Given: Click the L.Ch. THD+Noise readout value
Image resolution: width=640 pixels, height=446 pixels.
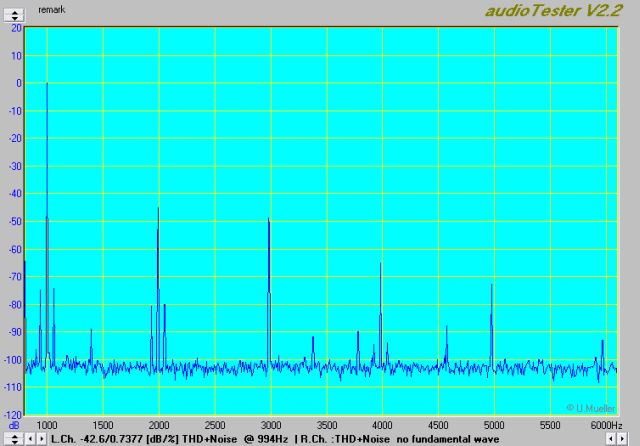Looking at the screenshot, I should (114, 439).
